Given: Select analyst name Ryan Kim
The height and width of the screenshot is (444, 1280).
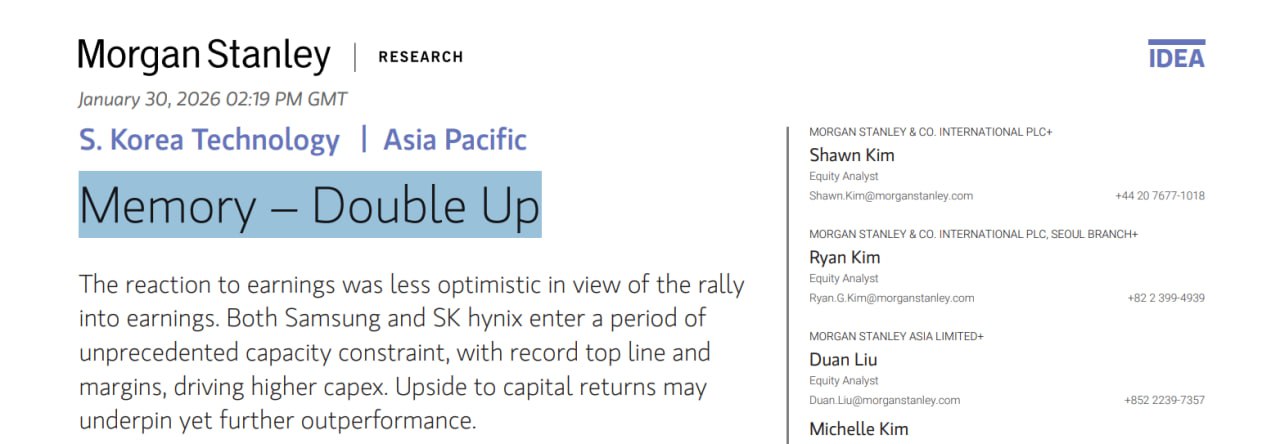Looking at the screenshot, I should coord(845,257).
